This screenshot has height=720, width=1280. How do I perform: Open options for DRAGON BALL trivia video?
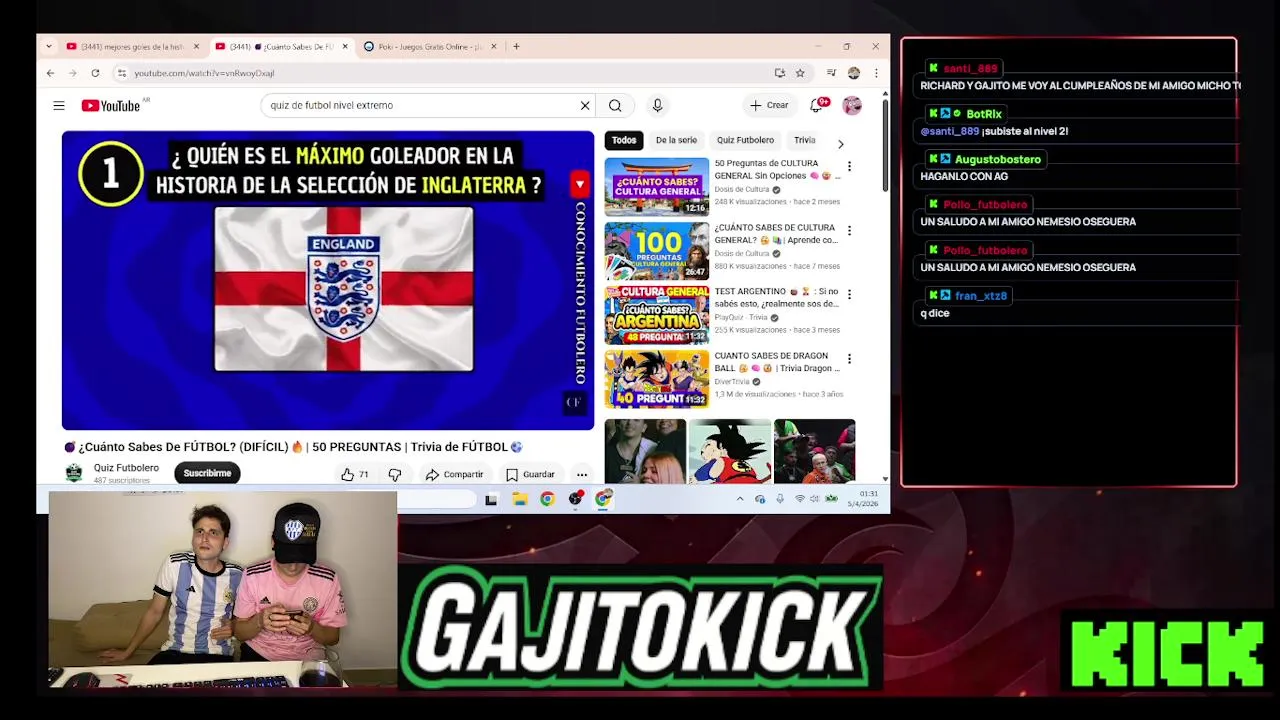point(849,359)
